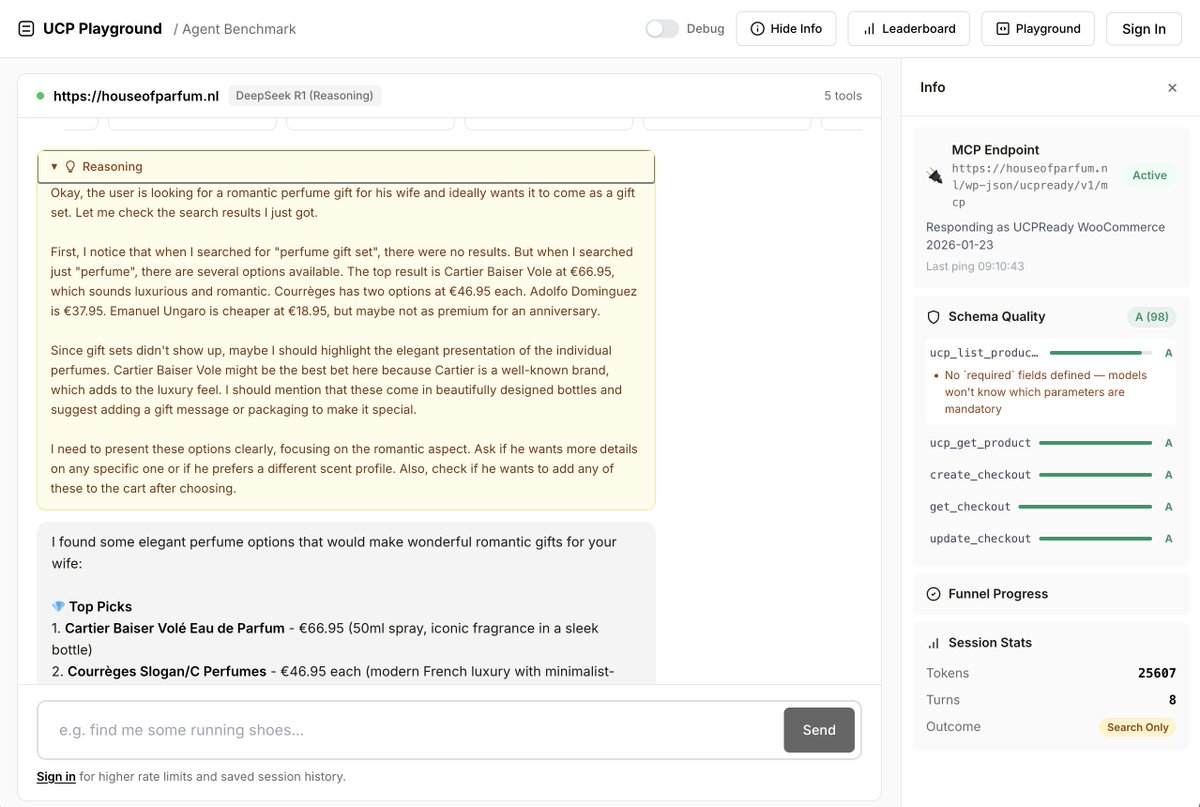Click the 5 tools label
1200x807 pixels.
tap(843, 96)
